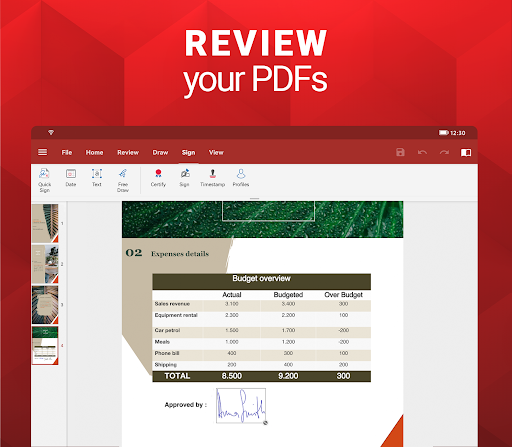
Task: Open page 2 thumbnail
Action: [45, 264]
